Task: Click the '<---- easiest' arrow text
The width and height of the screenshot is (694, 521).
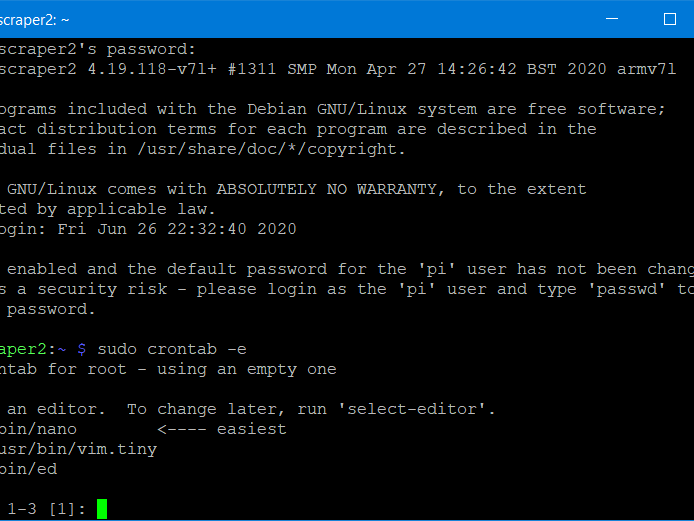Action: [x=222, y=429]
